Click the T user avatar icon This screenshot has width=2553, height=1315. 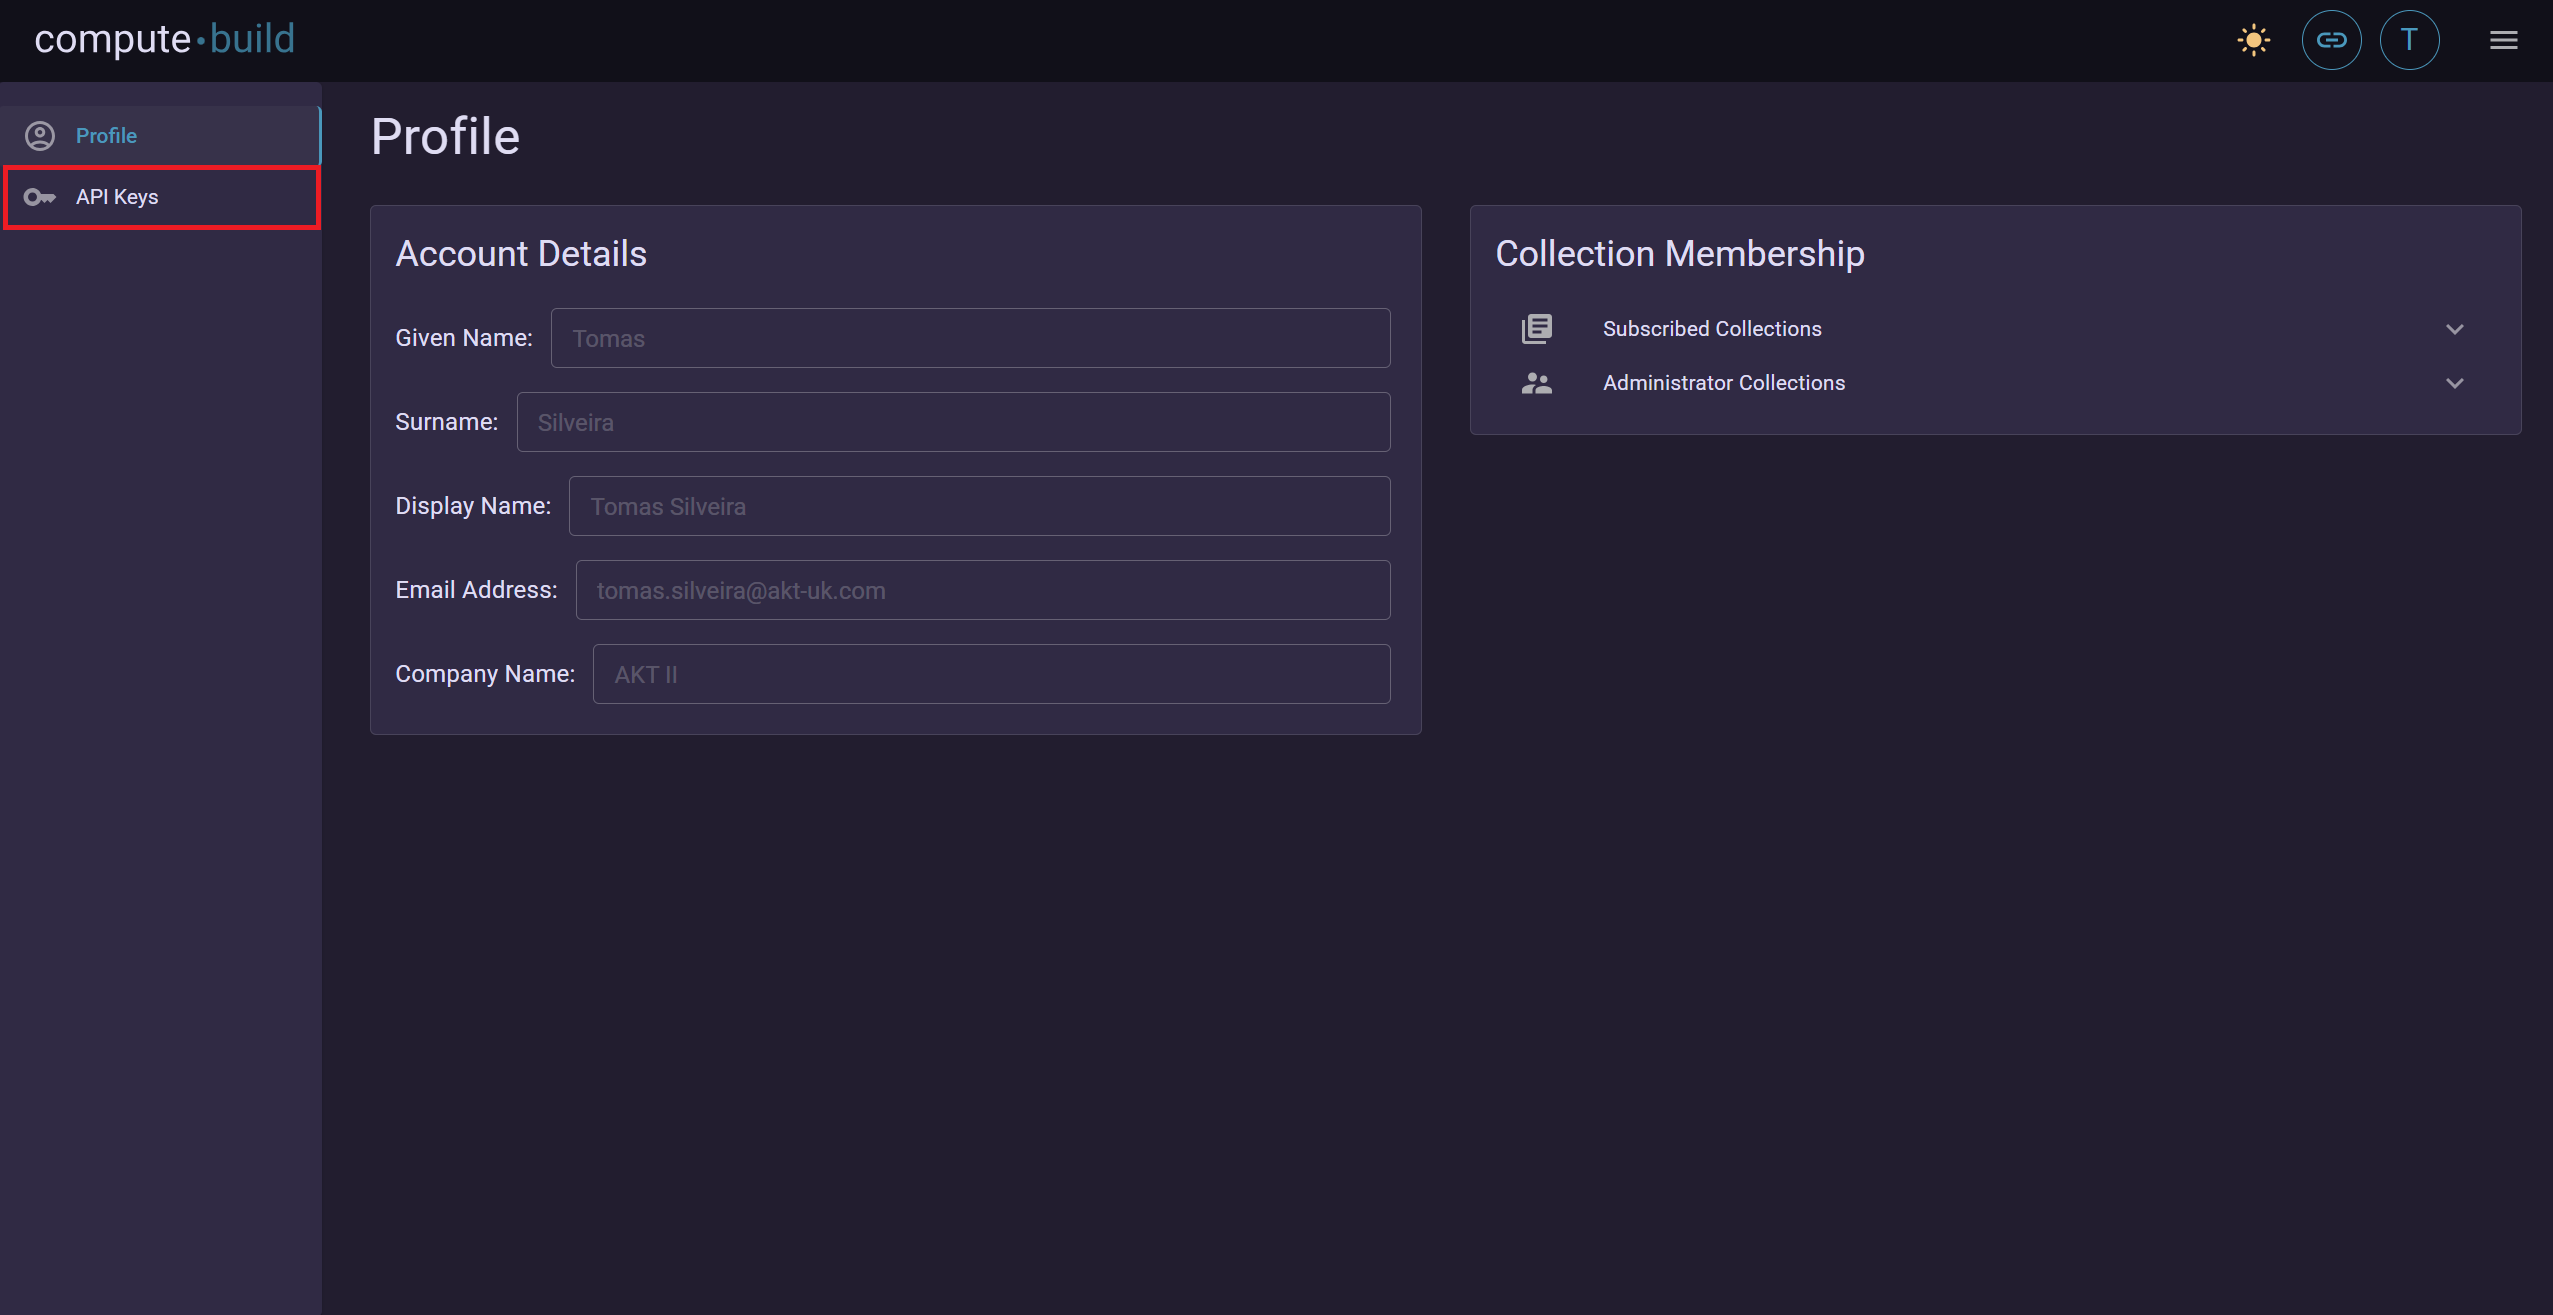2410,40
